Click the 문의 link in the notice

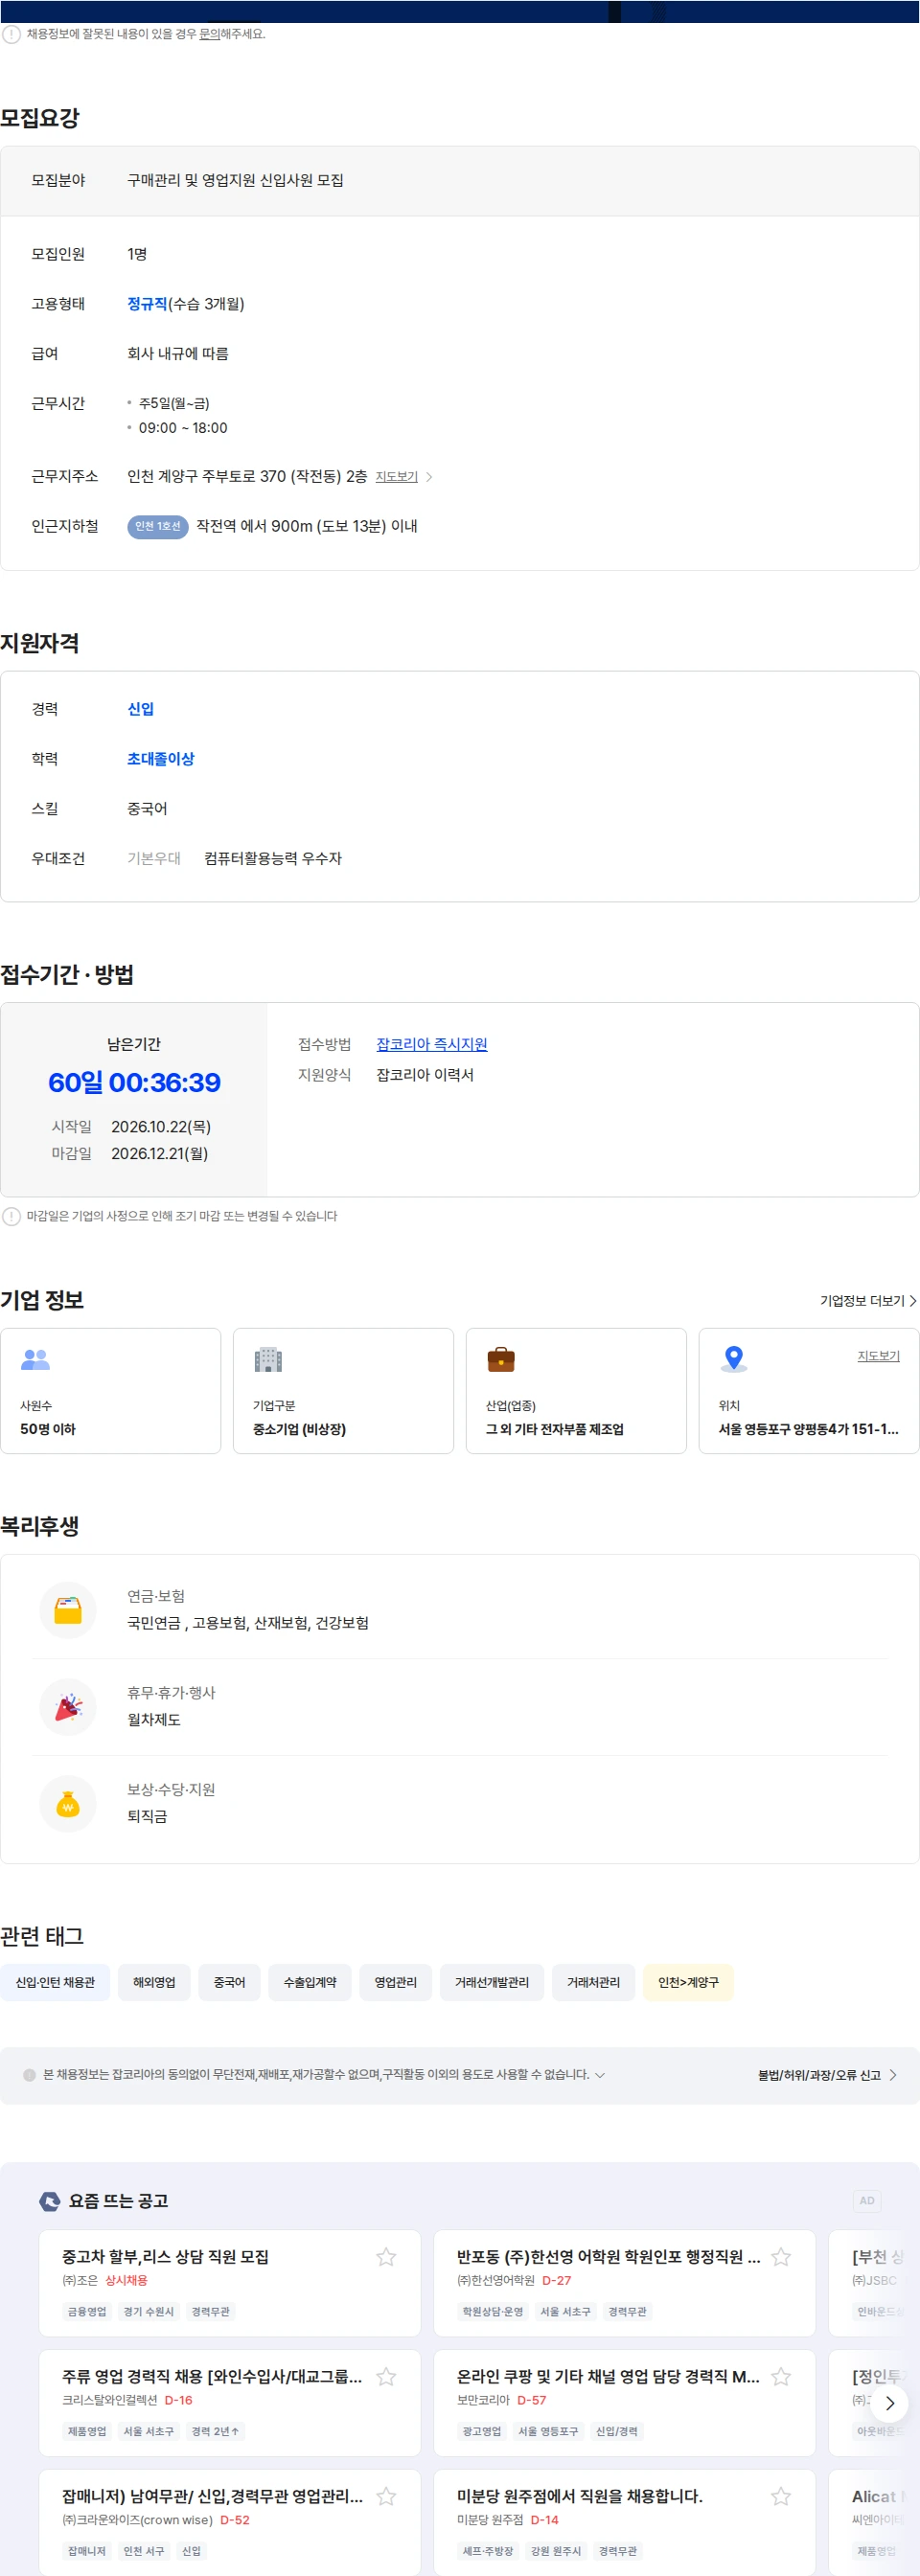209,34
